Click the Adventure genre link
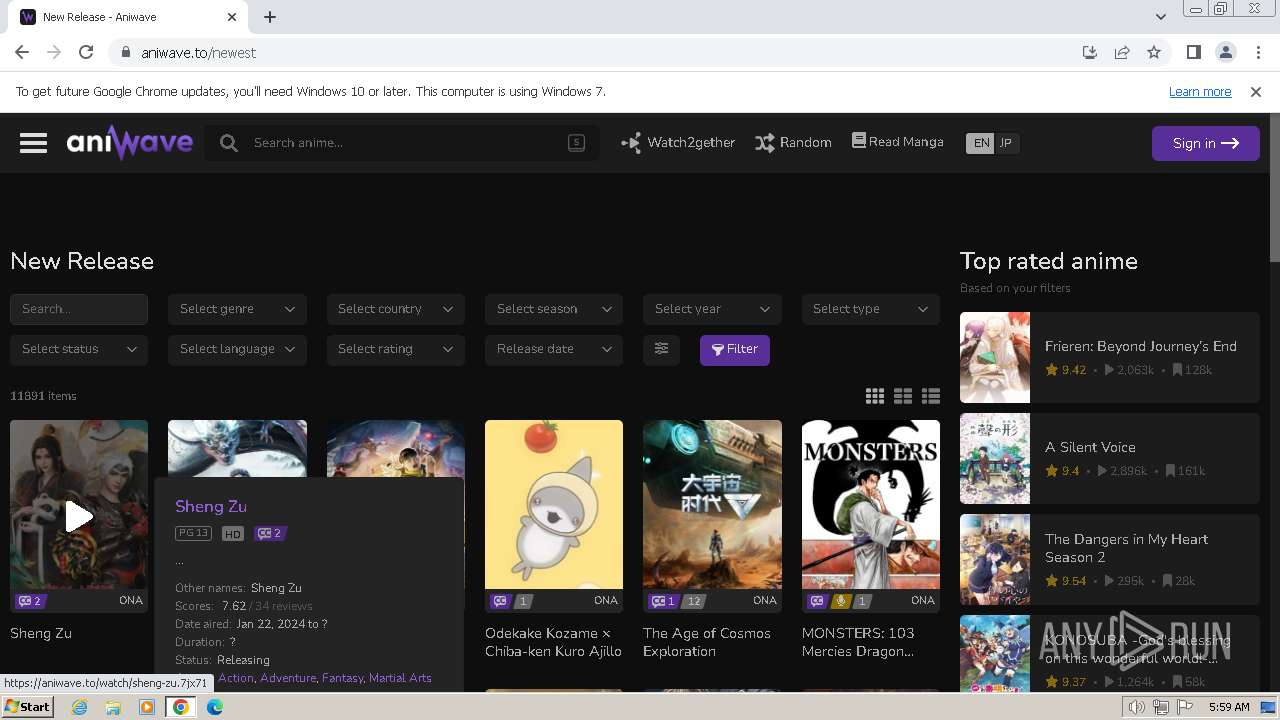 tap(288, 678)
